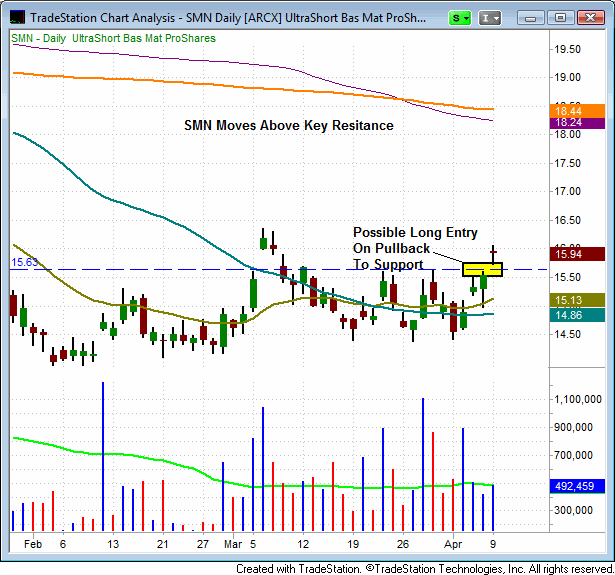Click the 19 date label on time axis

click(353, 544)
